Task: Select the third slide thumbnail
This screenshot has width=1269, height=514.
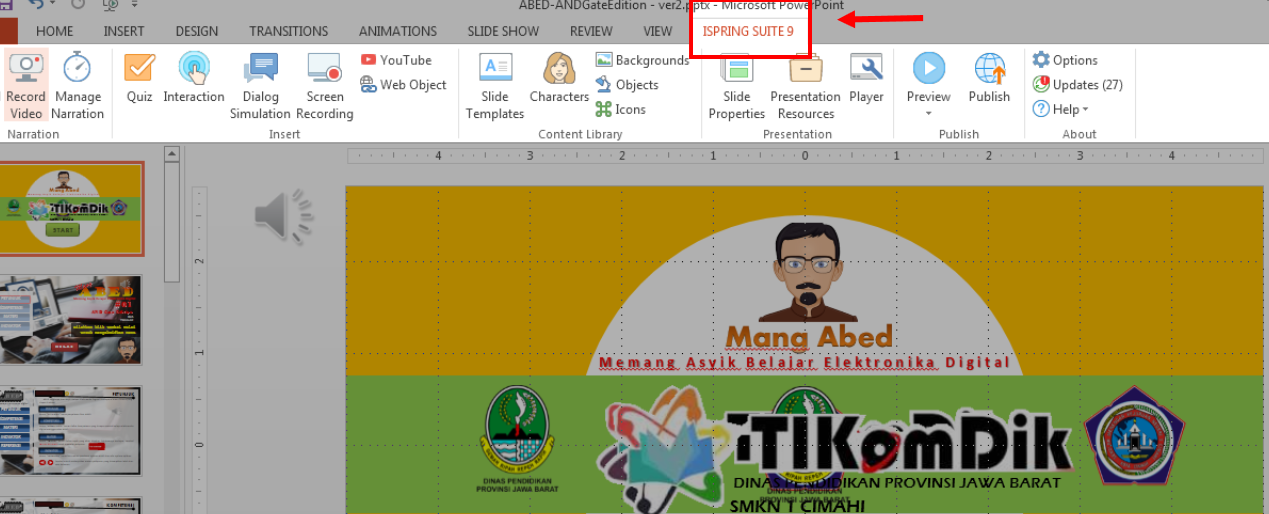Action: [71, 430]
